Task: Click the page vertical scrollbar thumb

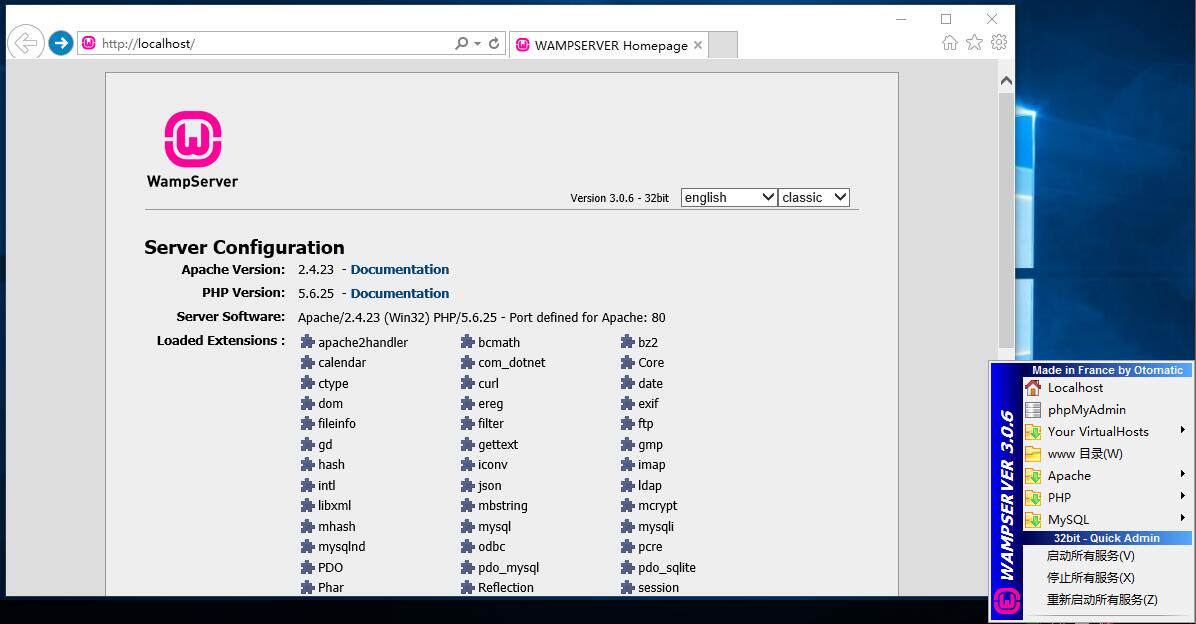Action: 1006,220
